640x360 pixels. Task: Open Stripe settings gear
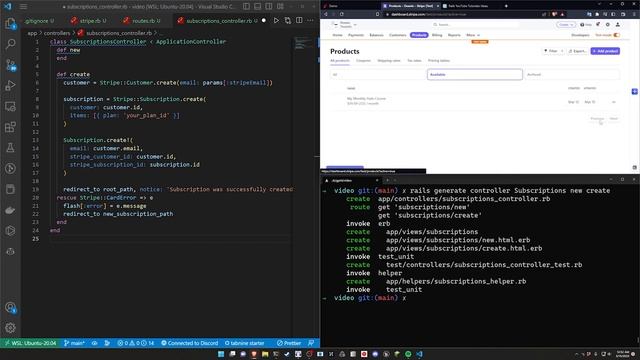pos(608,24)
